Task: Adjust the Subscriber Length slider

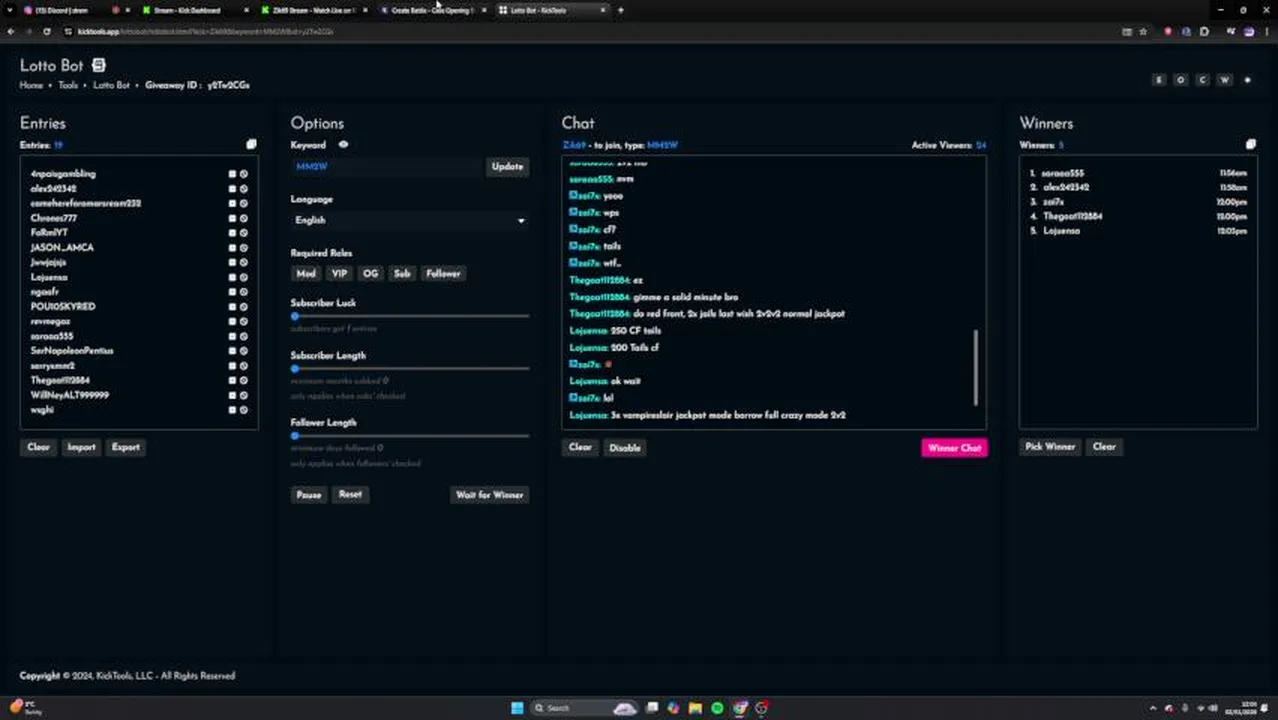Action: 410,368
